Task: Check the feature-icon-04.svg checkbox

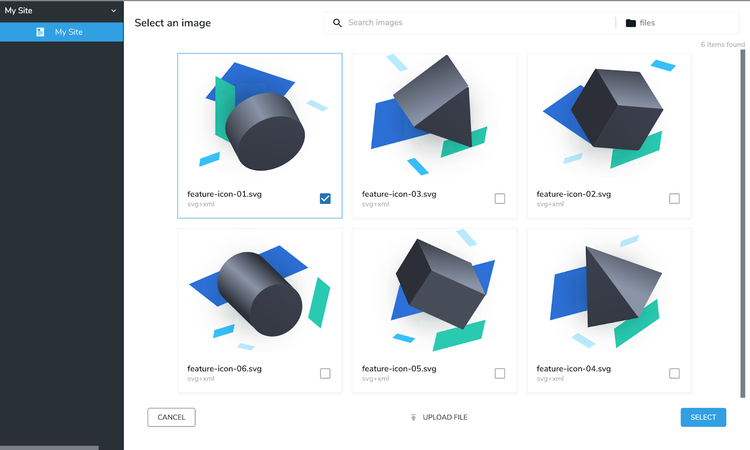Action: [x=674, y=373]
